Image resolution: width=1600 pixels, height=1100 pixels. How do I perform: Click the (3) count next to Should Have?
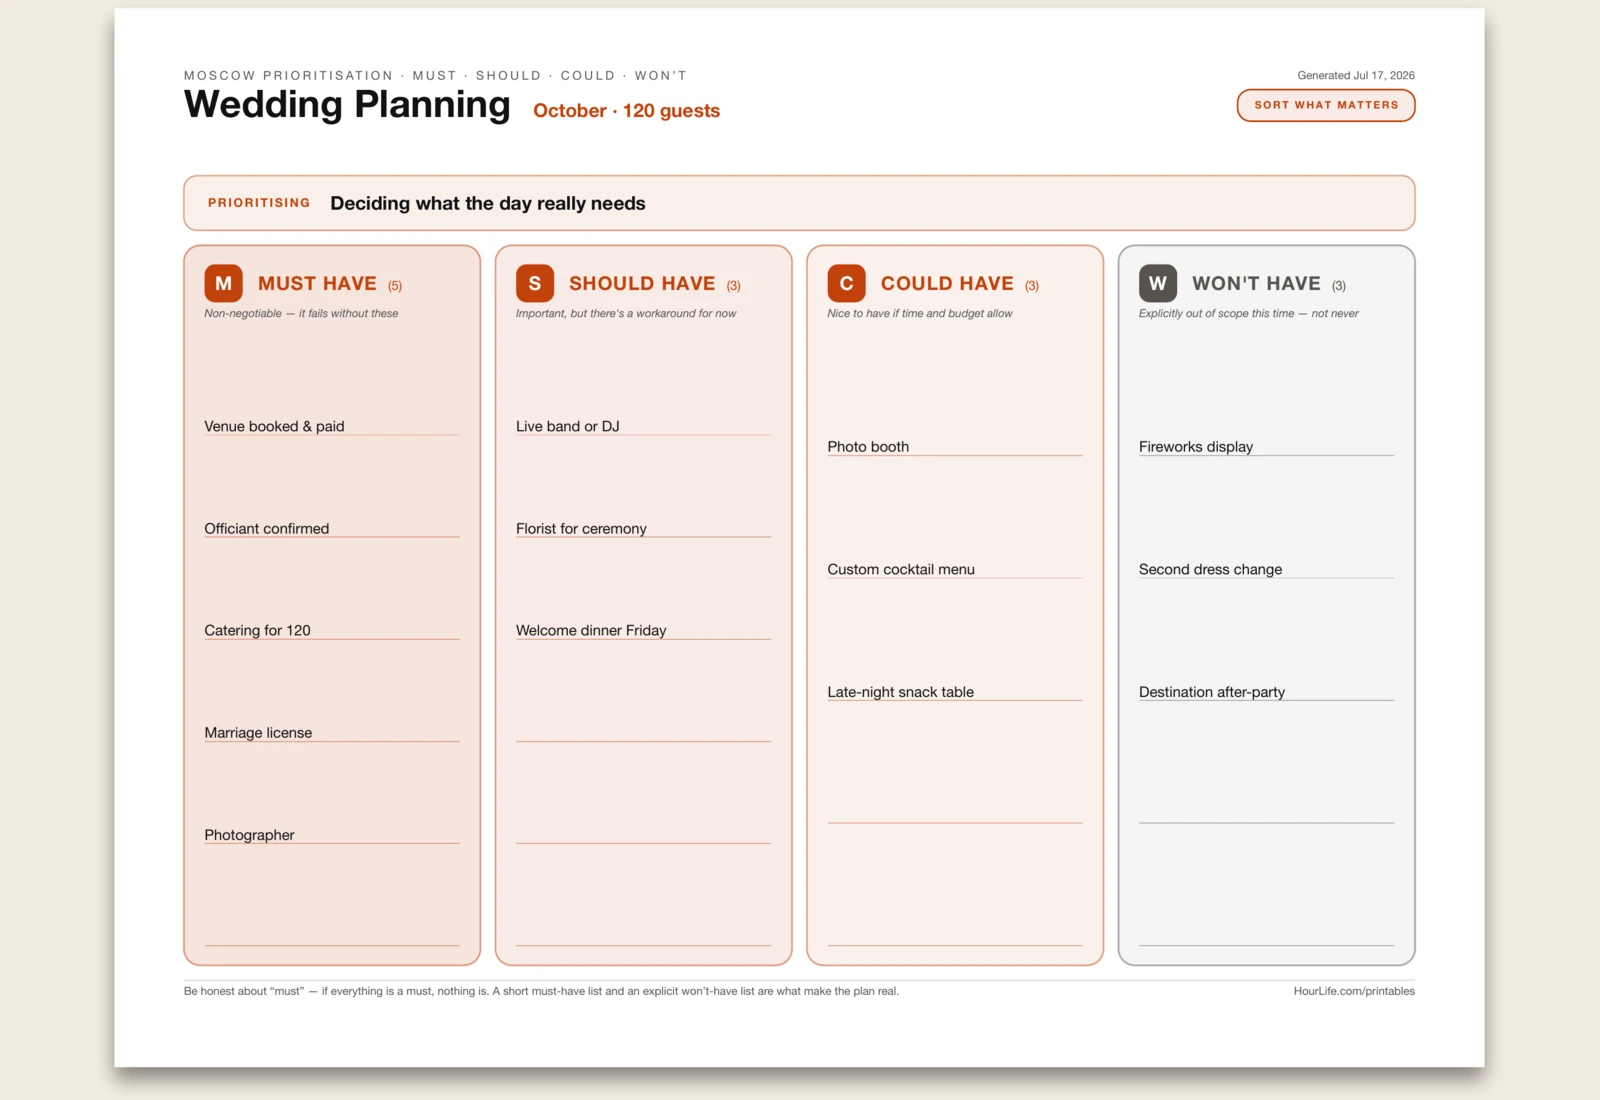(733, 286)
